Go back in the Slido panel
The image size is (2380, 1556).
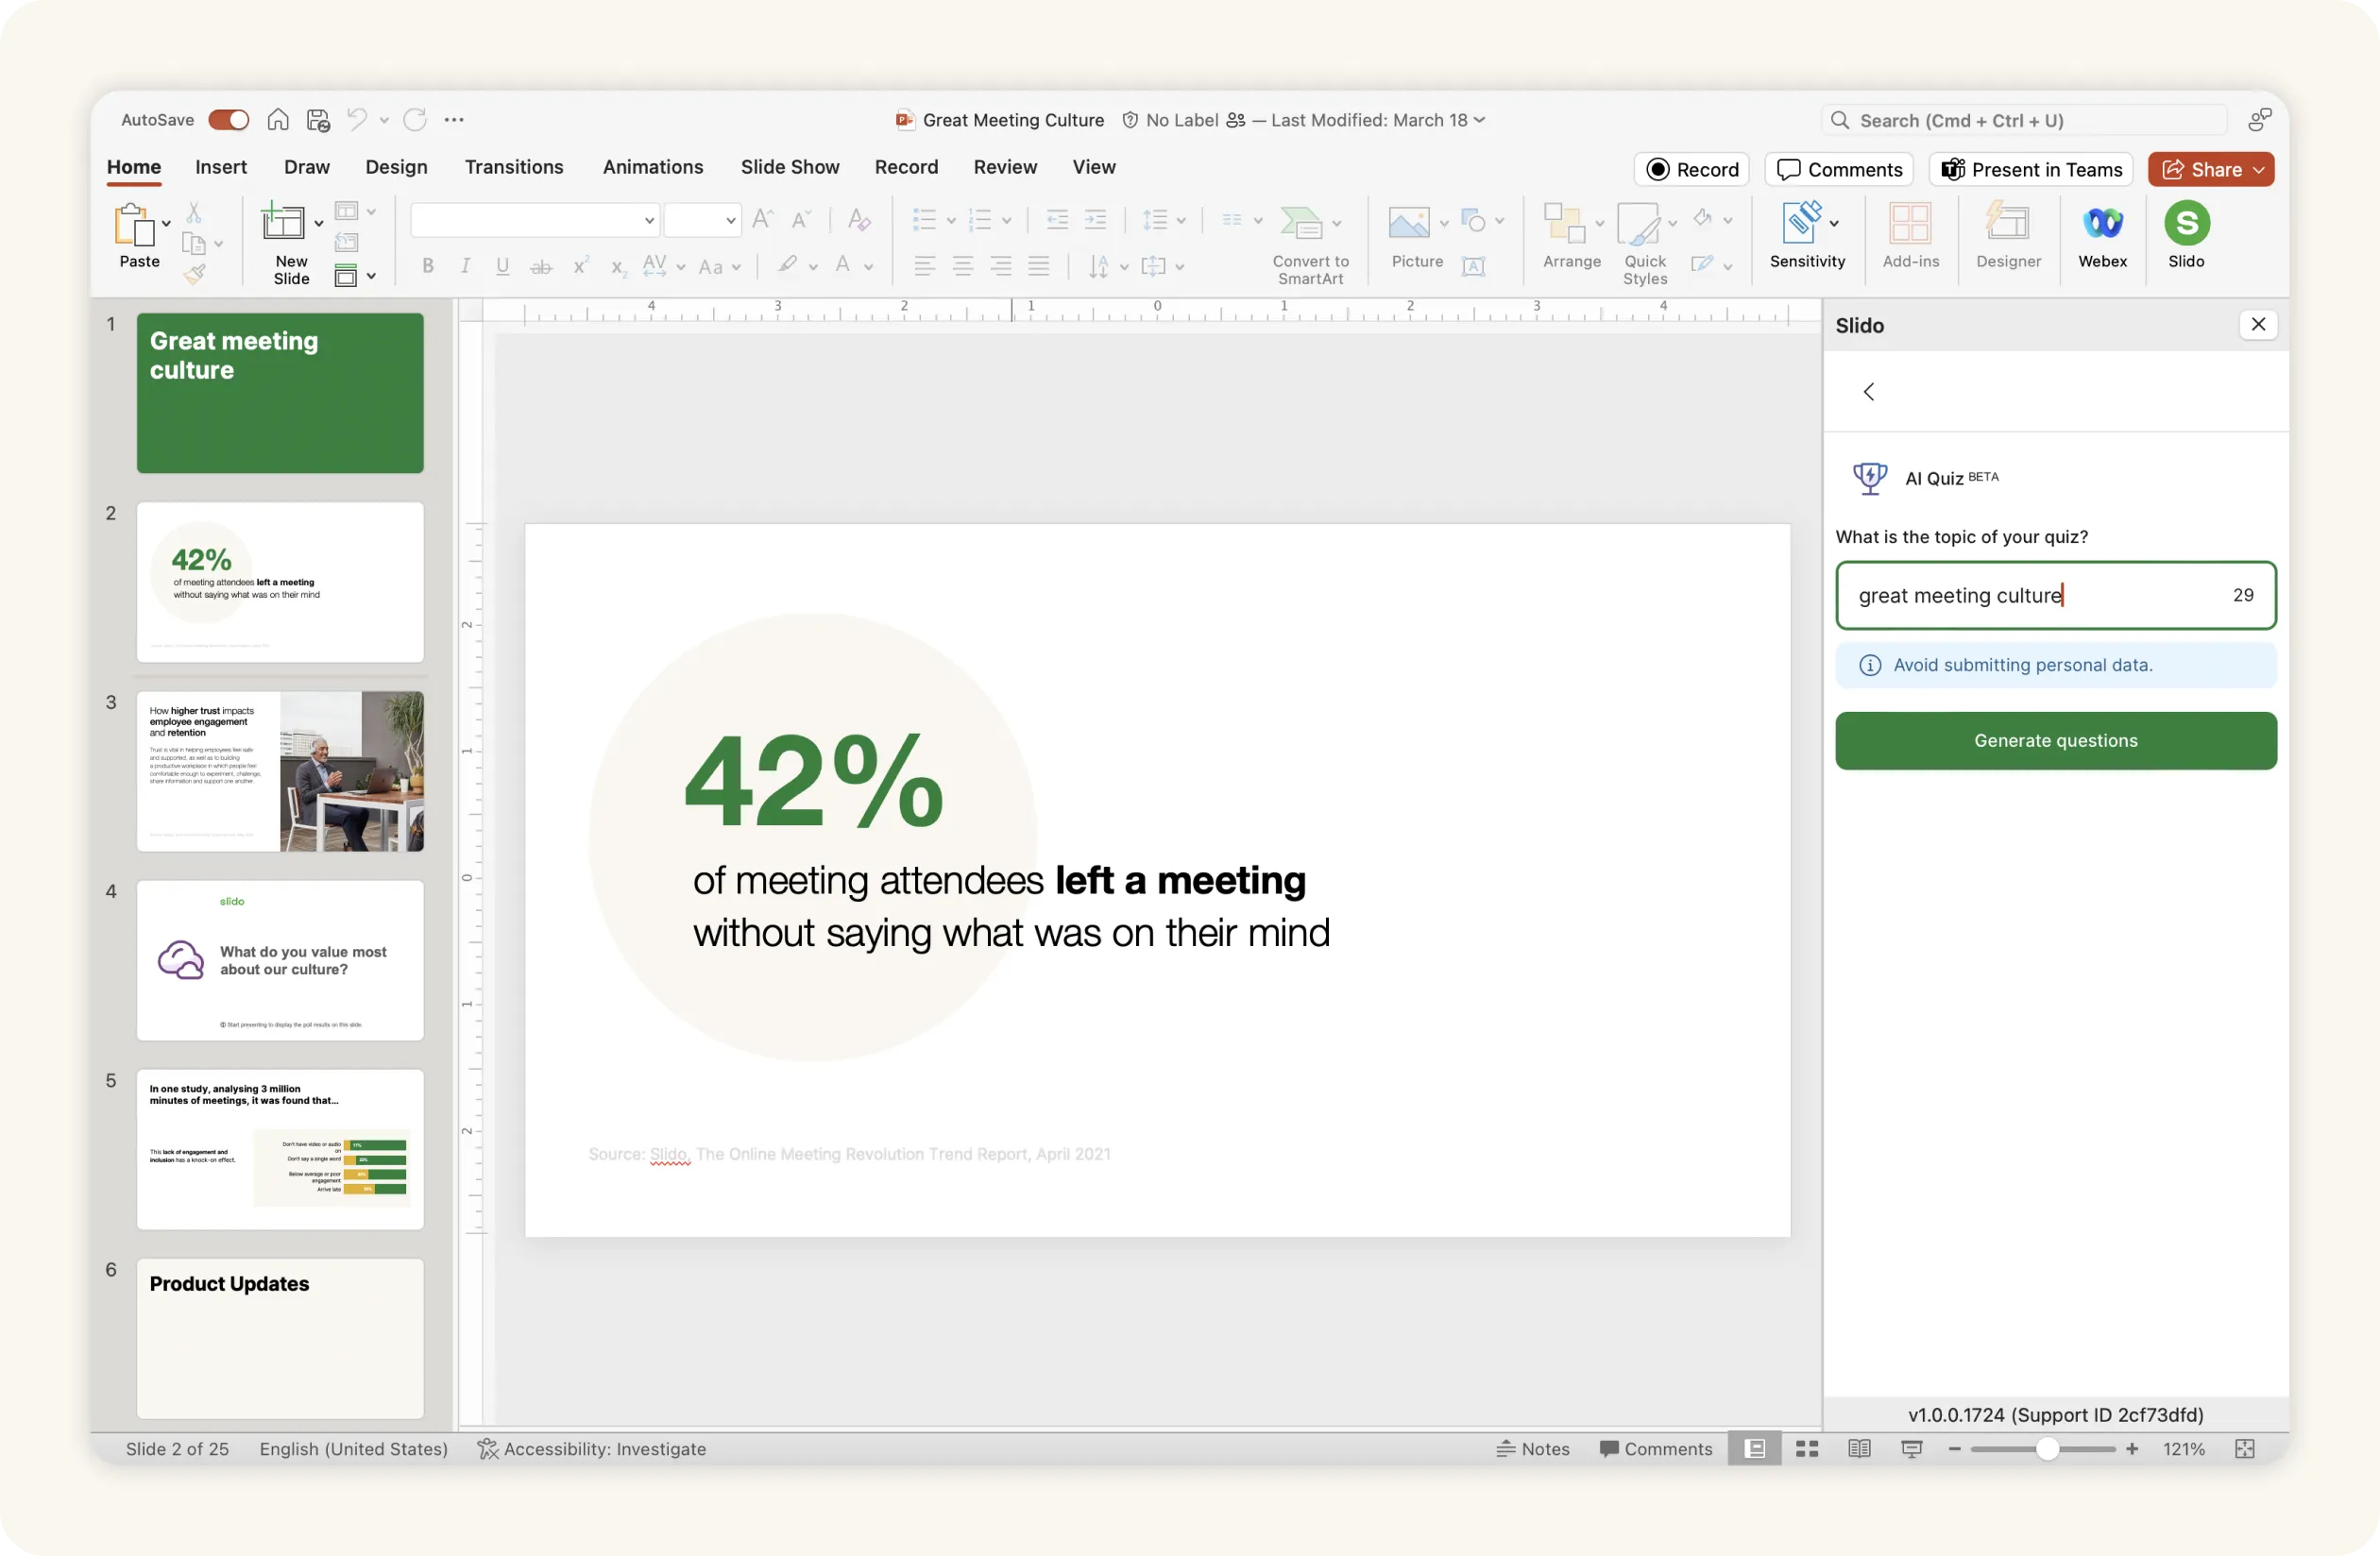tap(1869, 392)
